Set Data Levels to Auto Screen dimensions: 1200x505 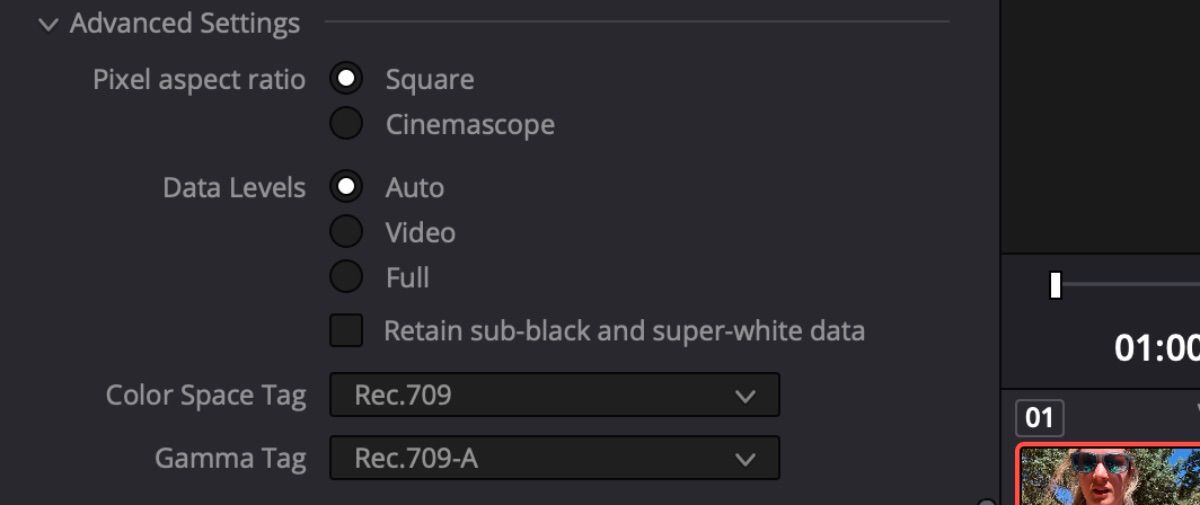346,187
